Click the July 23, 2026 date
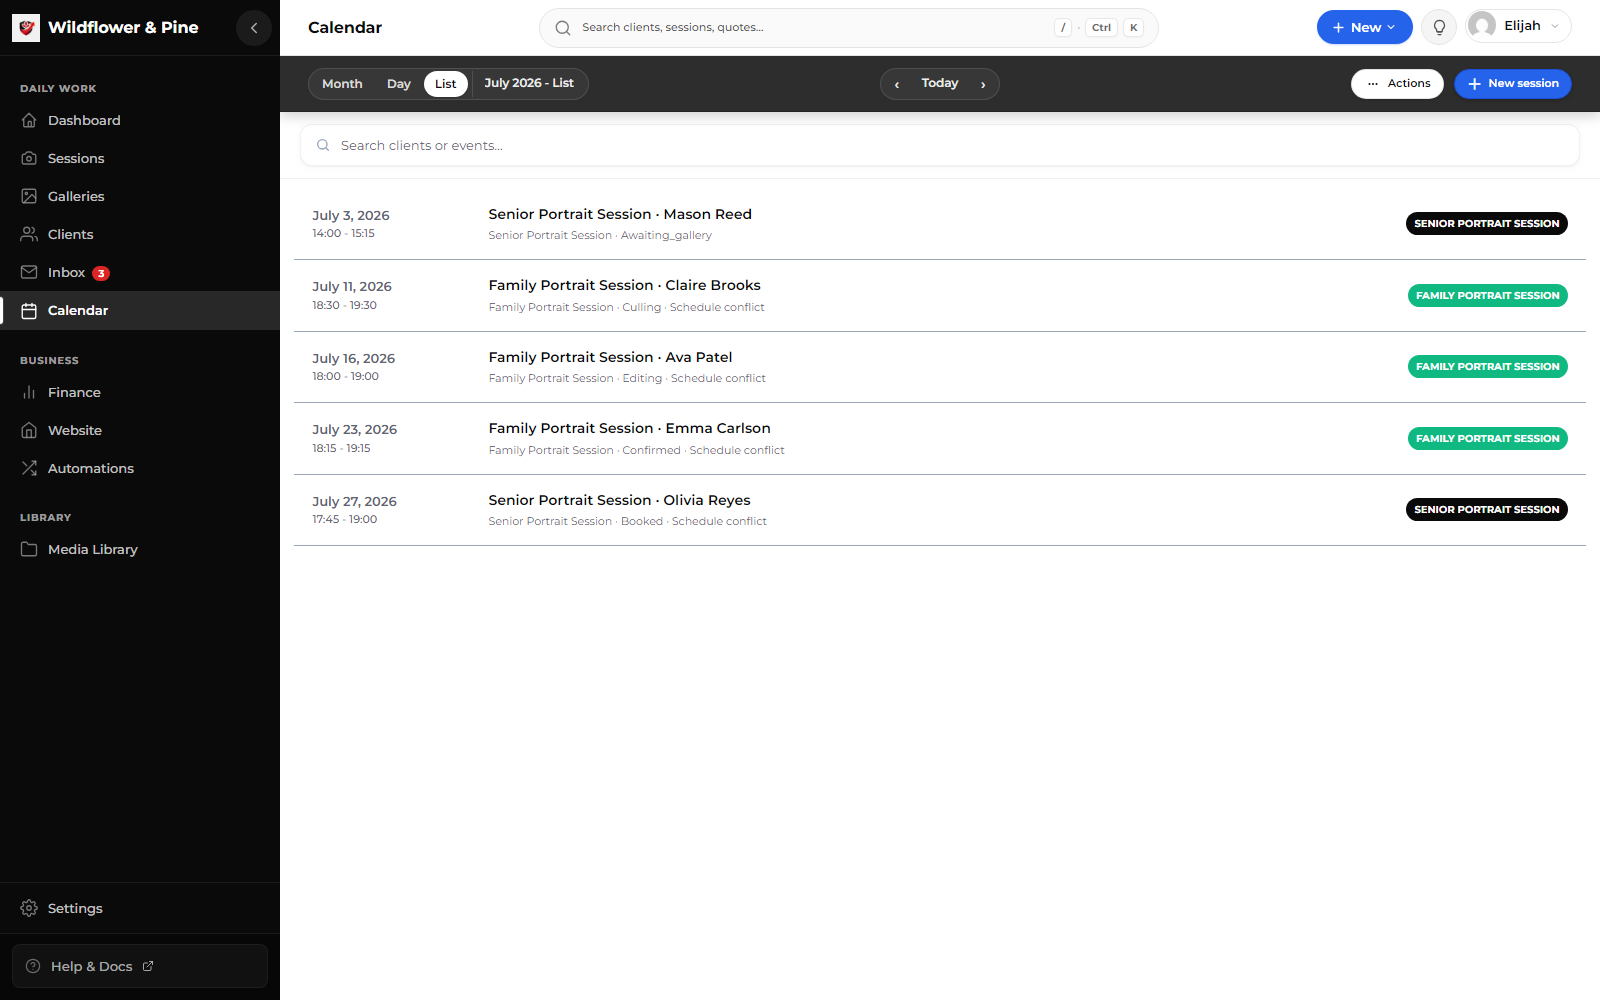 point(354,429)
